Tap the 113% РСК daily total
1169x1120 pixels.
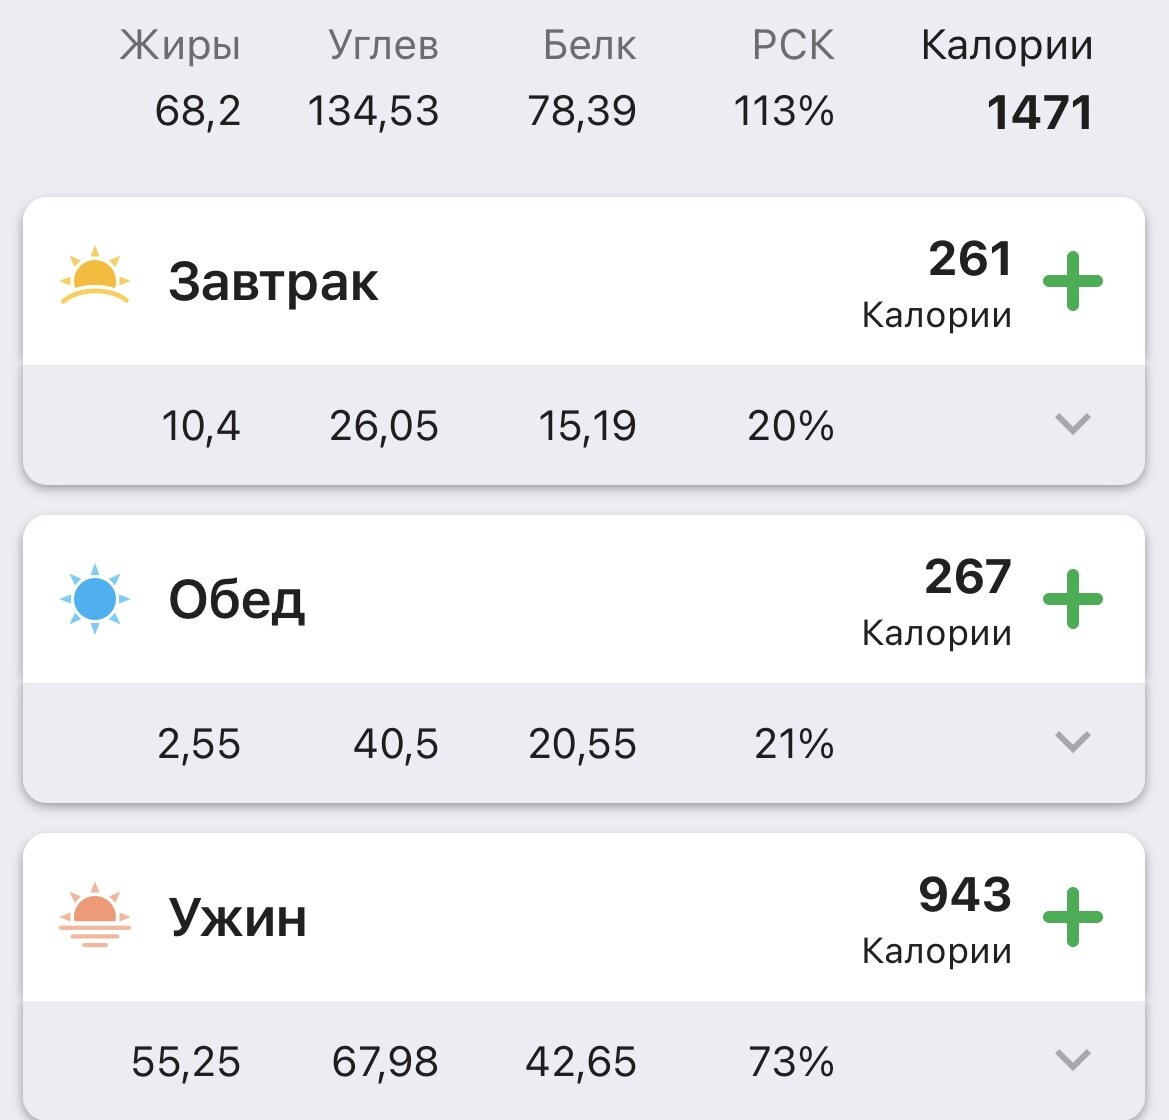pos(784,111)
